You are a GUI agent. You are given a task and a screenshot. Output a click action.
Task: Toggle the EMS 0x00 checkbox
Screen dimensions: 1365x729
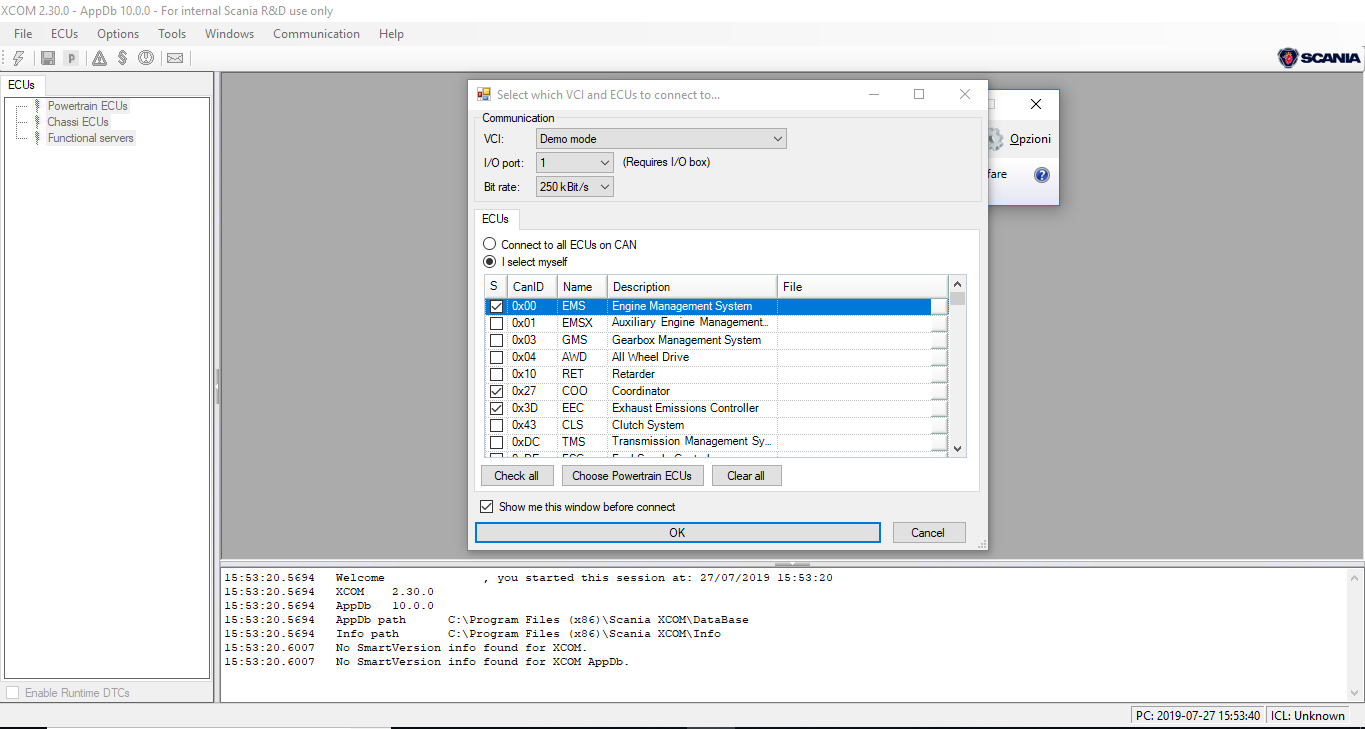tap(496, 307)
